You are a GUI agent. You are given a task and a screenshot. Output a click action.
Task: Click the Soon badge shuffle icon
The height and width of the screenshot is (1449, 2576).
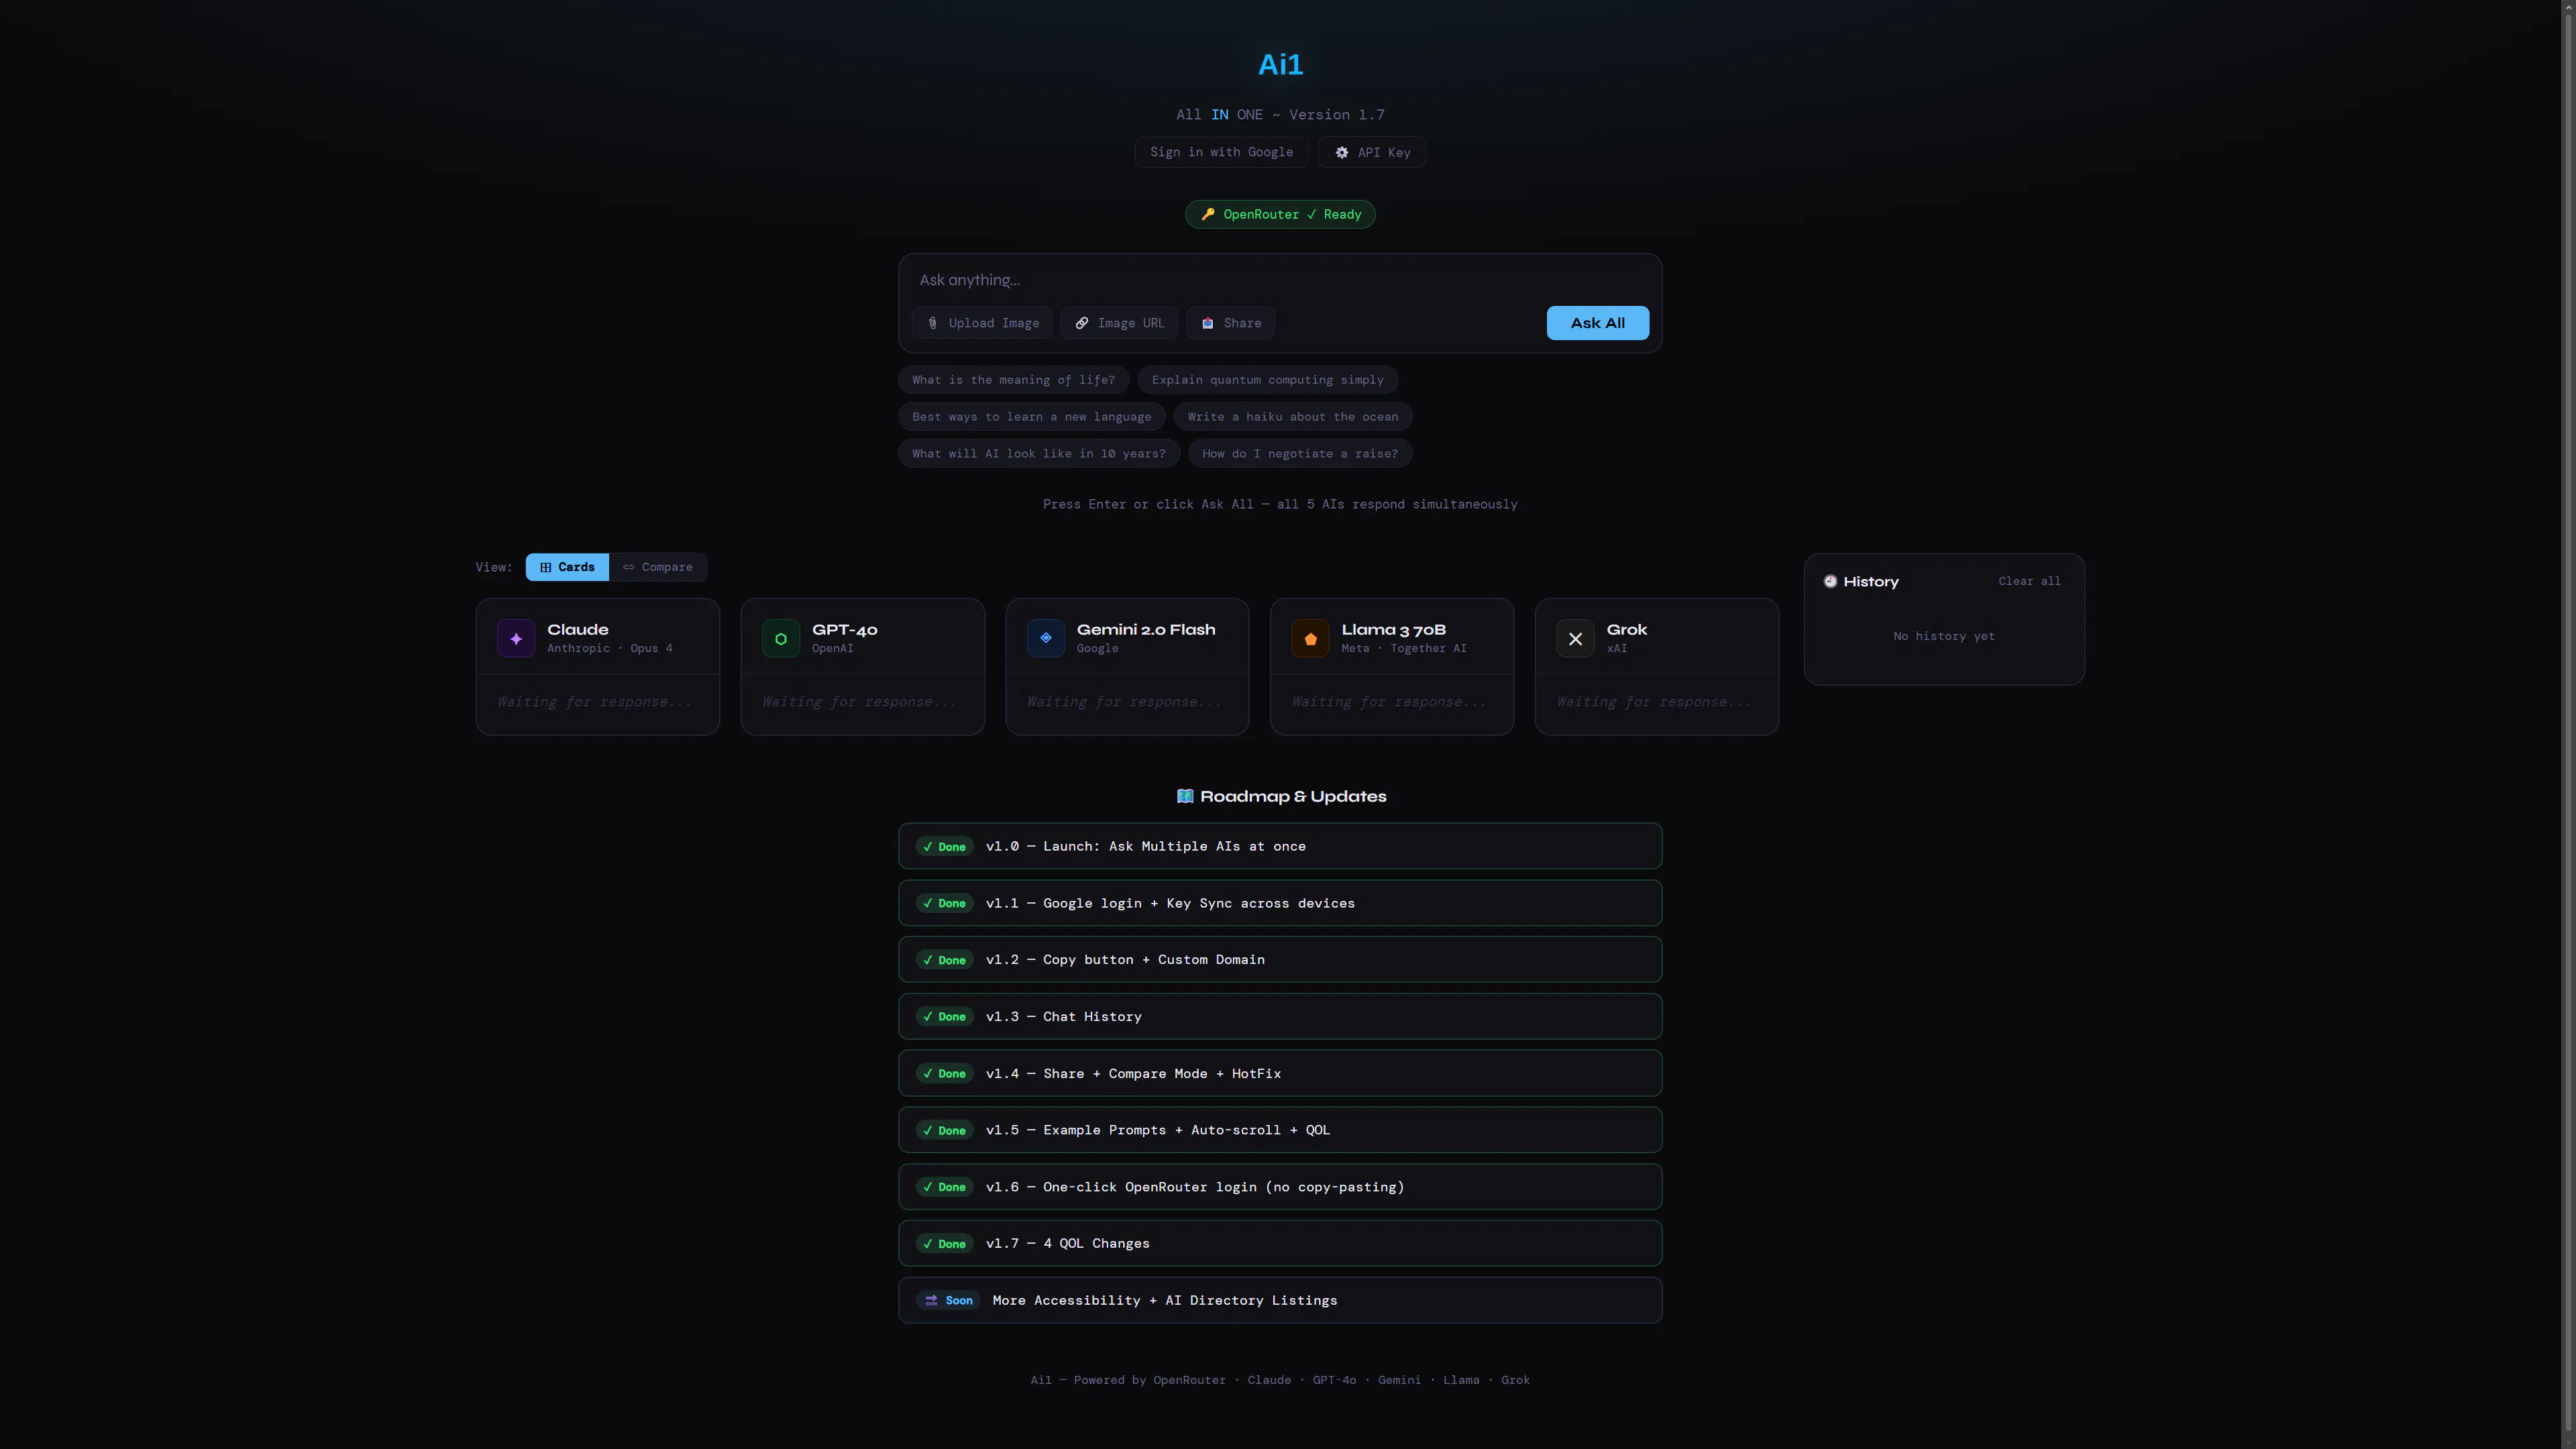tap(931, 1300)
